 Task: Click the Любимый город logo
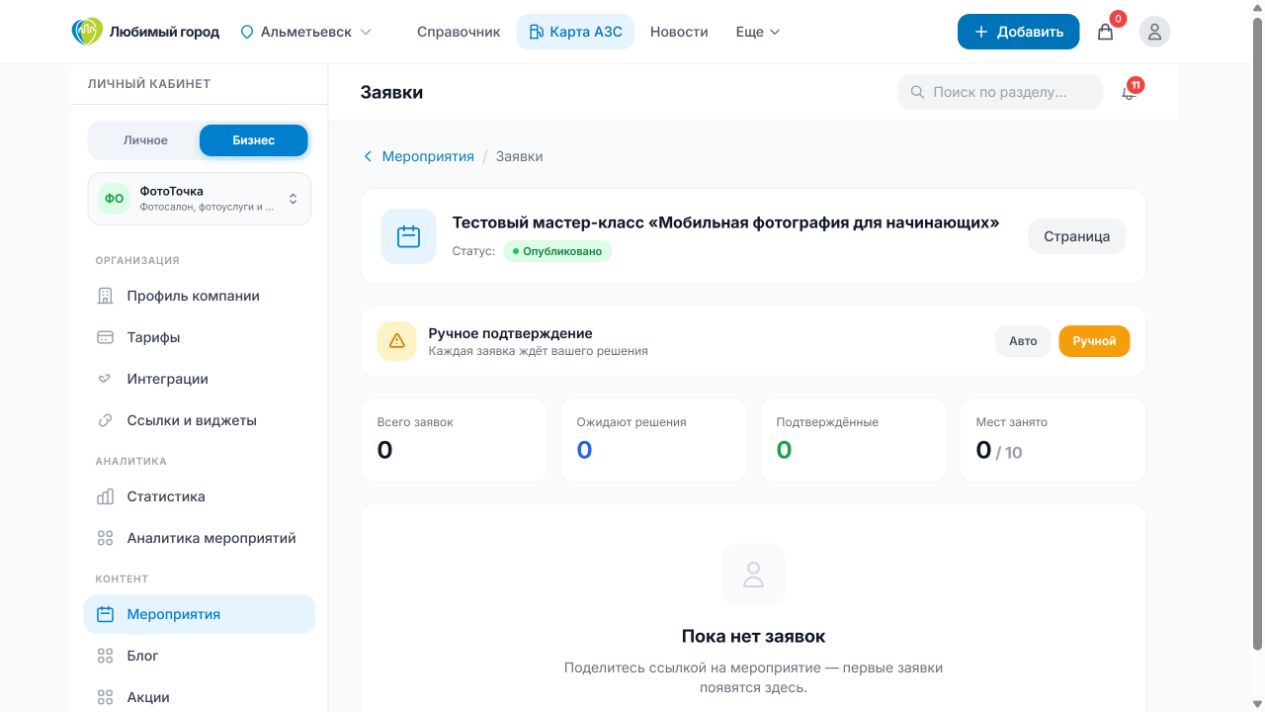[x=146, y=31]
